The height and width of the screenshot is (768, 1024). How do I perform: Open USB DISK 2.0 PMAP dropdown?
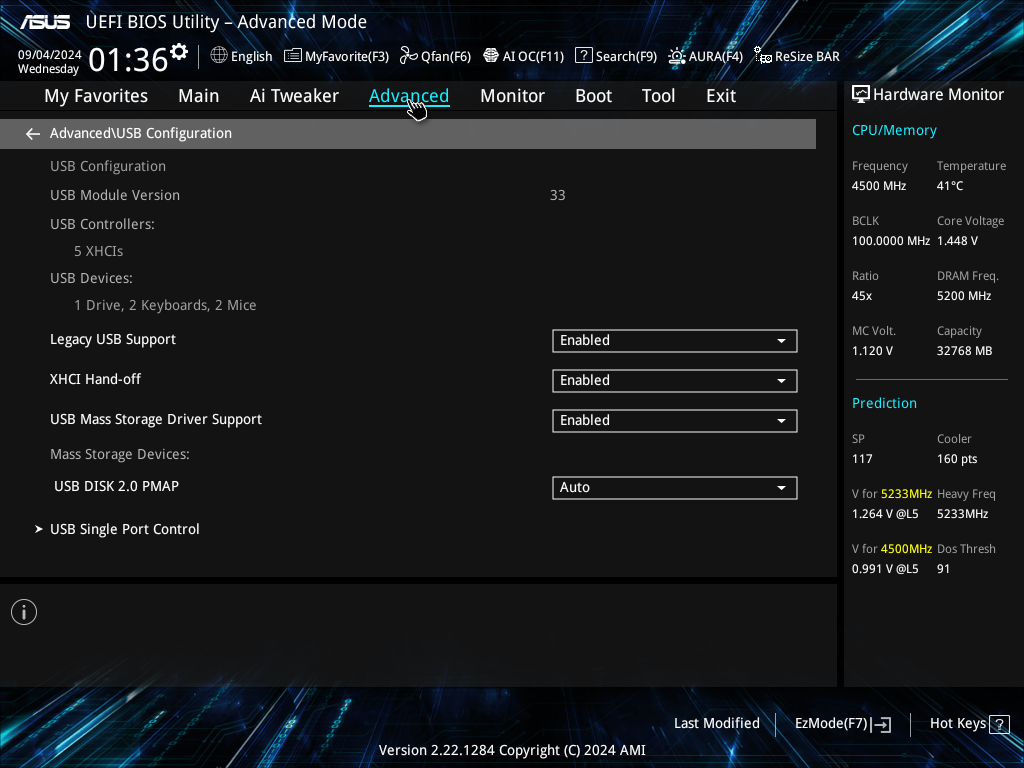click(x=675, y=488)
